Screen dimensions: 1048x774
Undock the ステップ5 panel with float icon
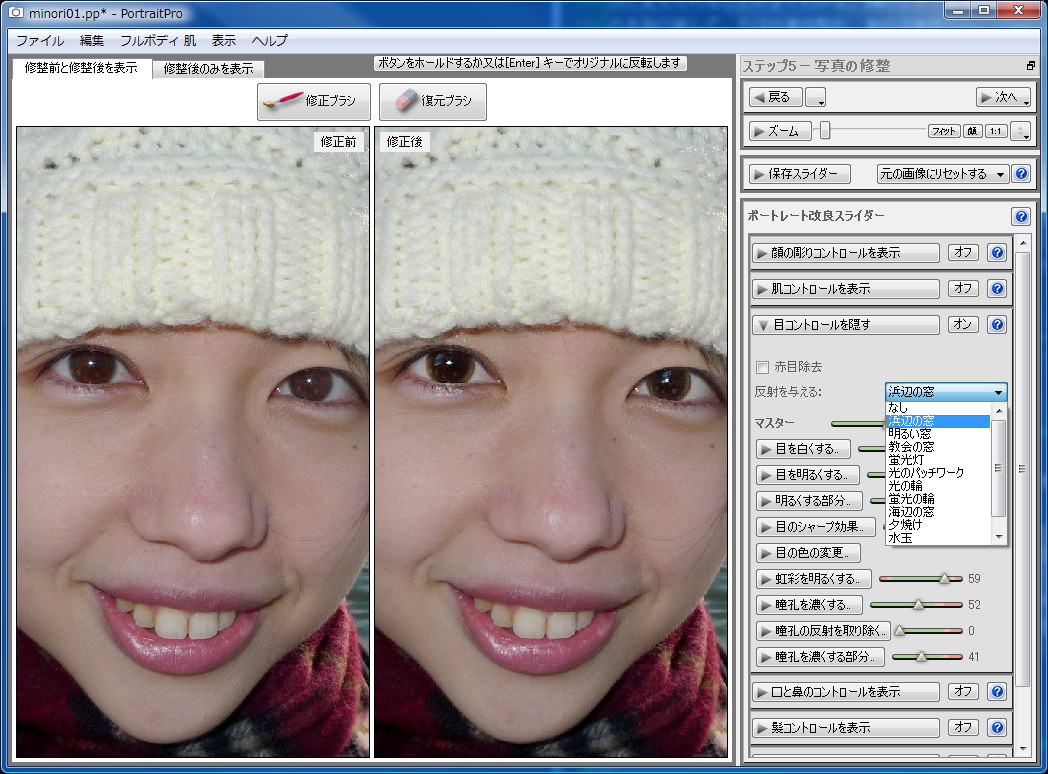(x=1031, y=66)
